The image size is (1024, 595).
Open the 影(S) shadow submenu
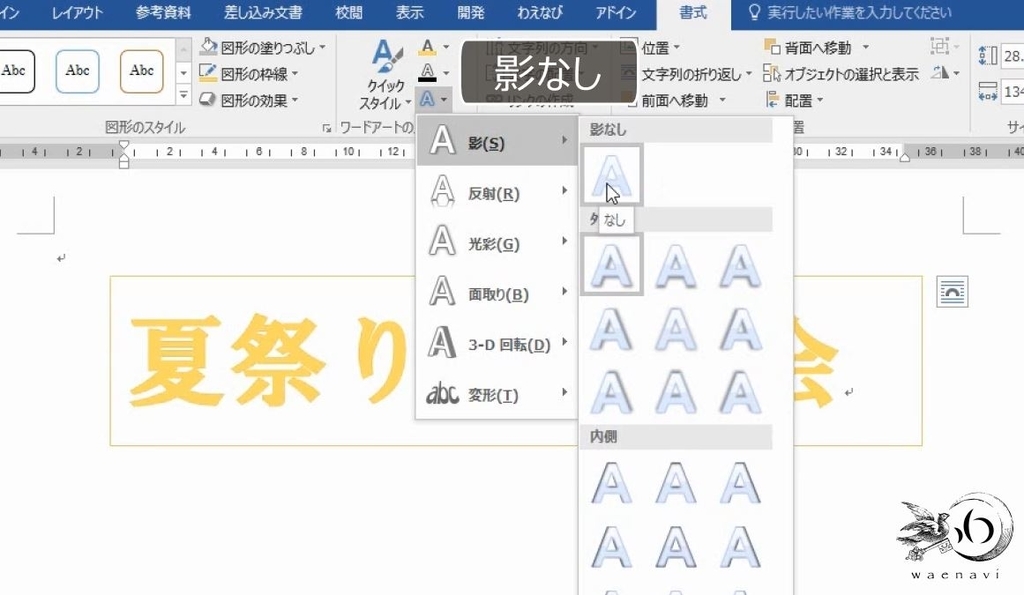click(497, 140)
